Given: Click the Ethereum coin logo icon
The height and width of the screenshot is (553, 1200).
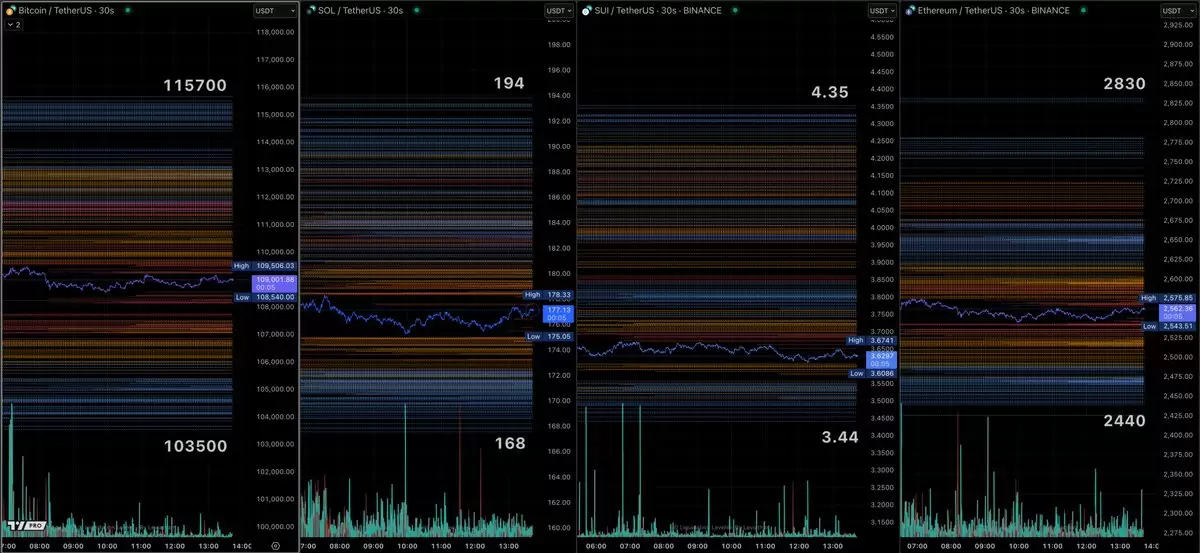Looking at the screenshot, I should point(909,10).
